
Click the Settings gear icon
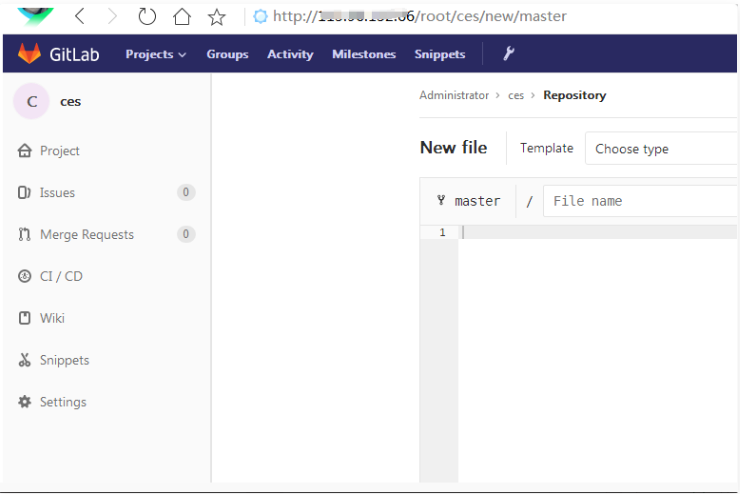pyautogui.click(x=25, y=402)
